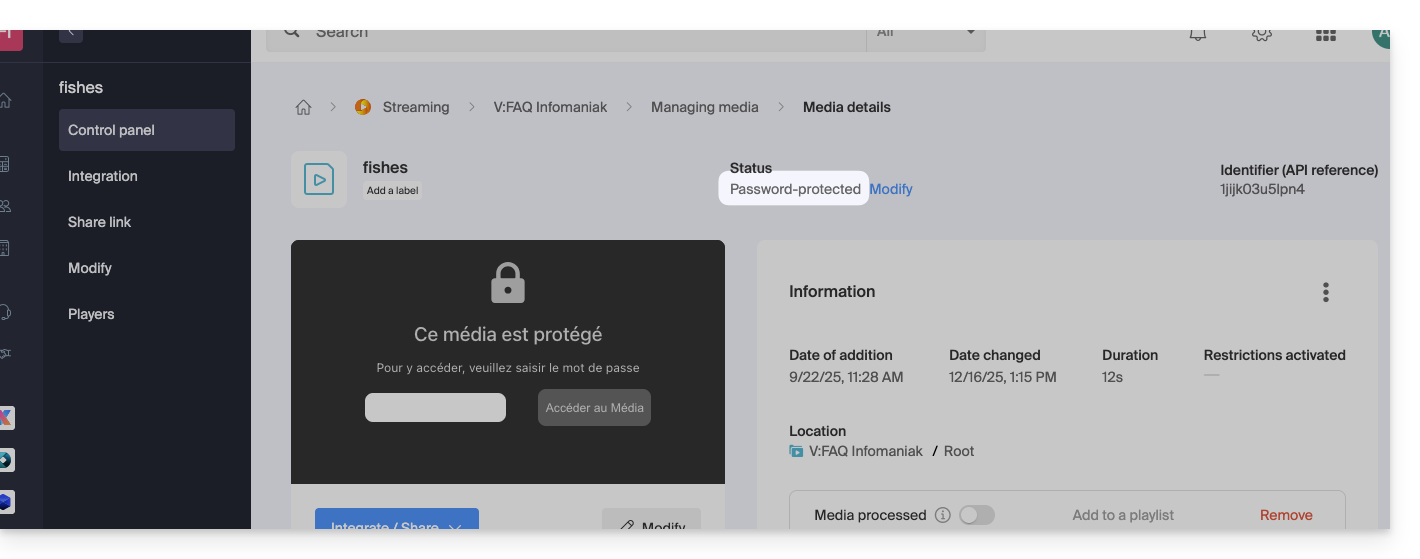Select Share link in the sidebar
Viewport: 1420px width, 559px height.
100,222
